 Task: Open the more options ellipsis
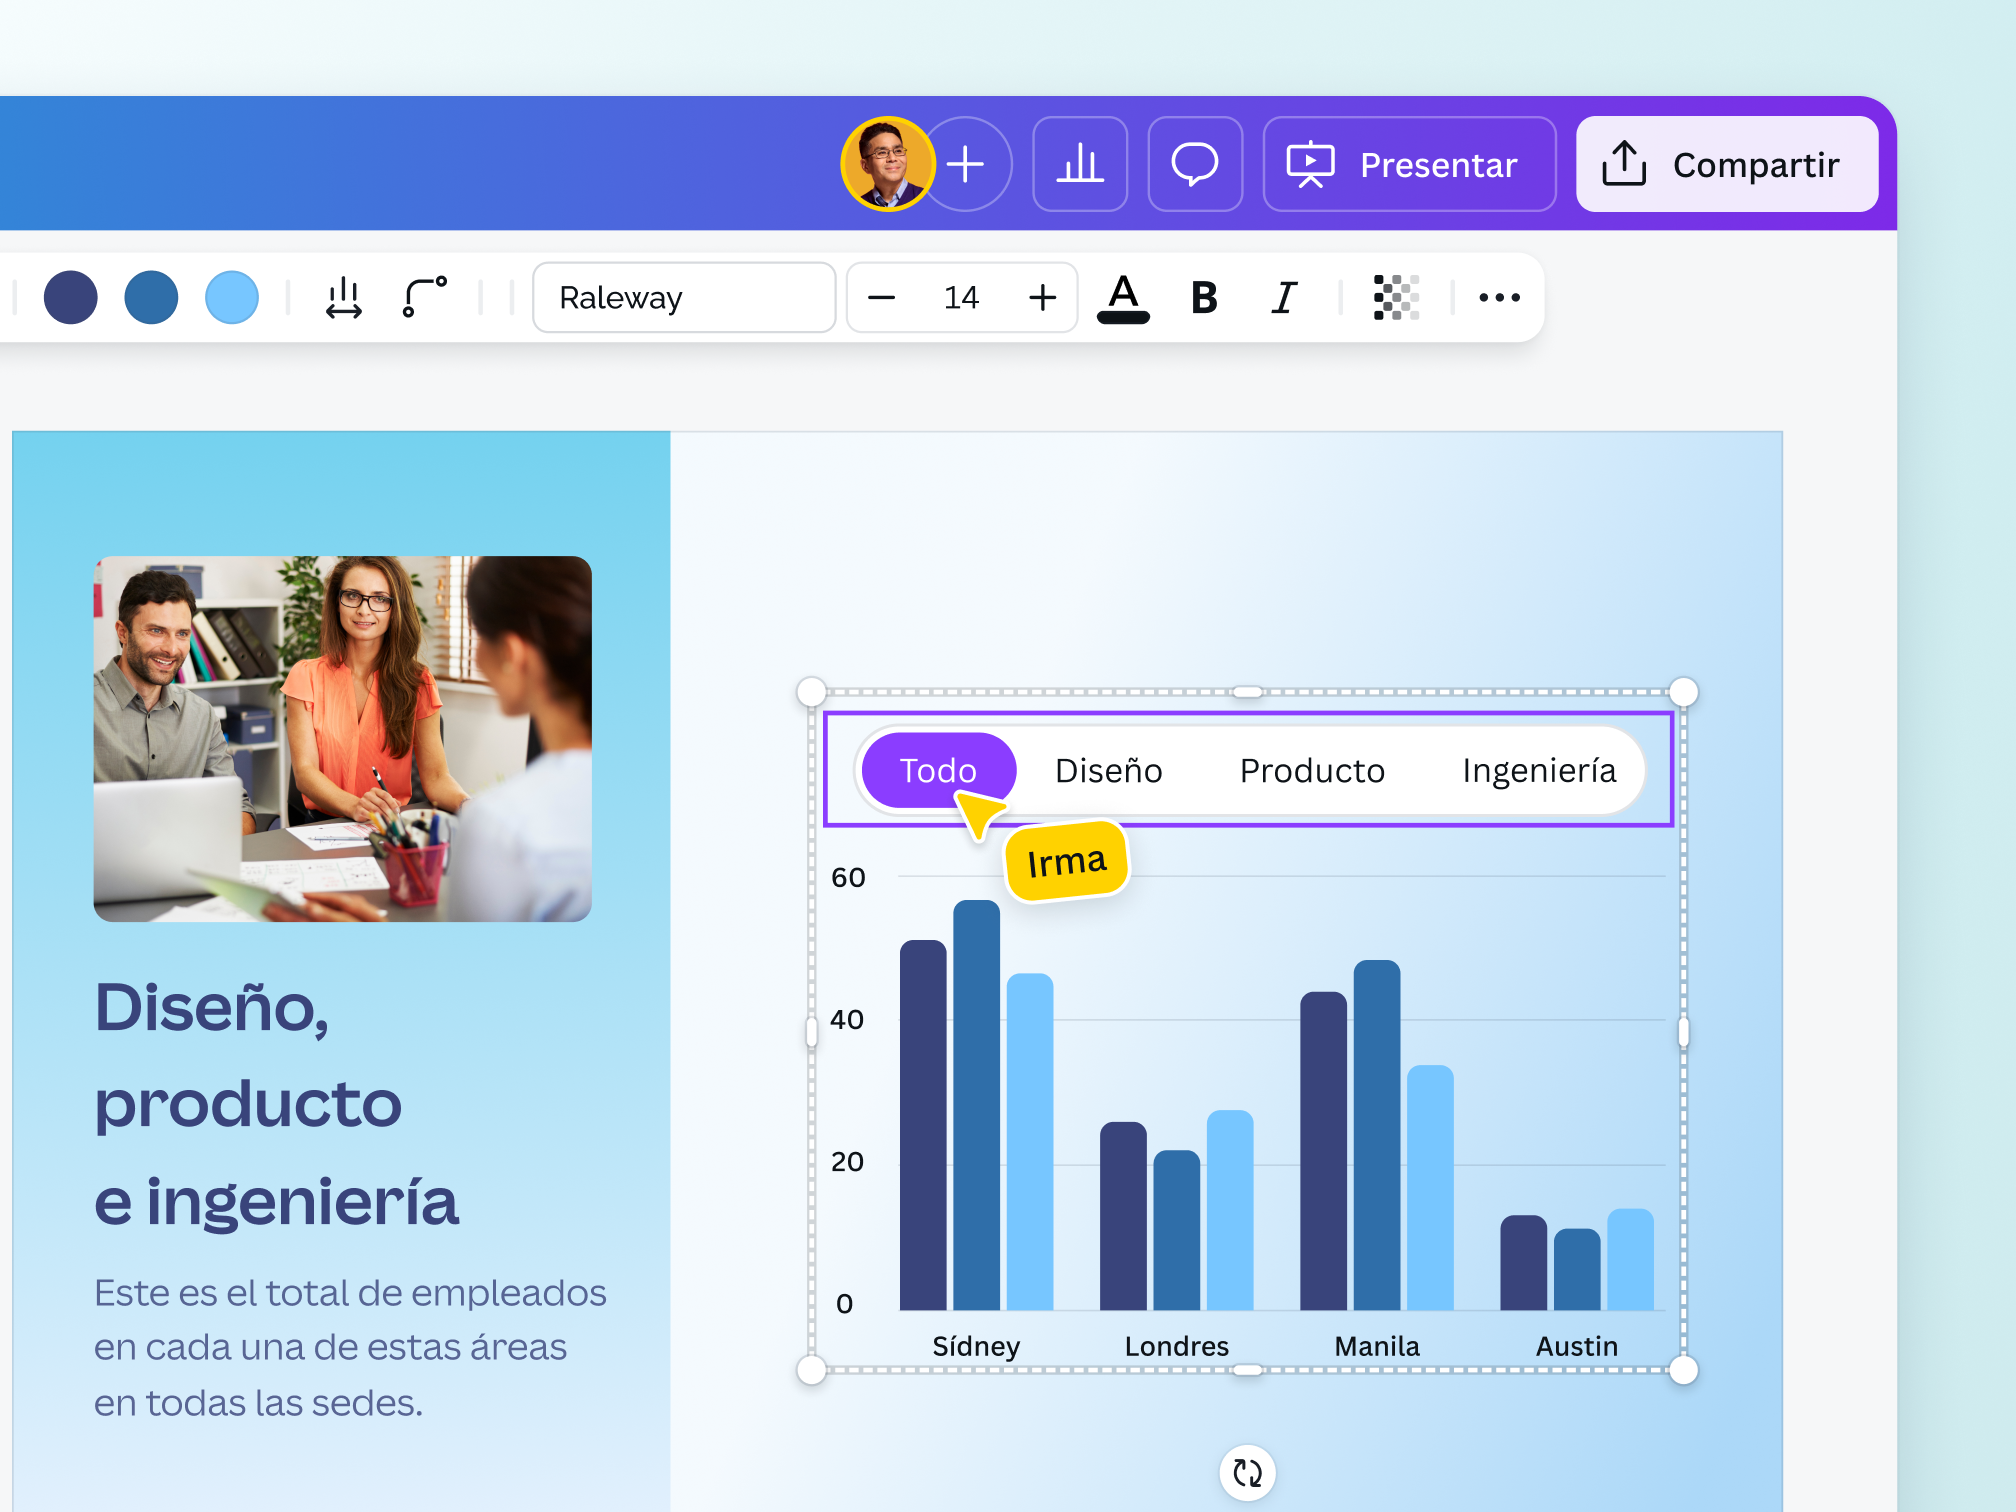(x=1499, y=297)
